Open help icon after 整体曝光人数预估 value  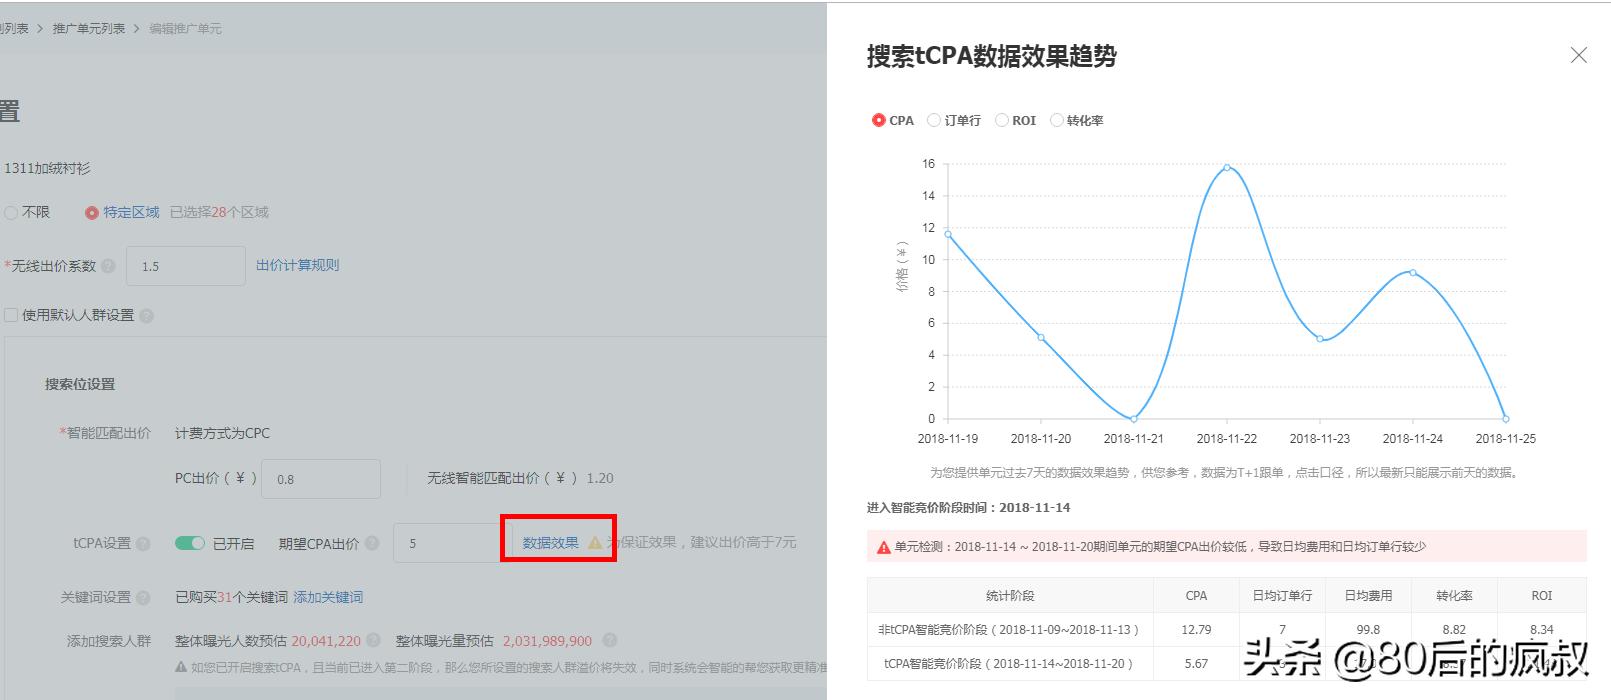coord(373,640)
